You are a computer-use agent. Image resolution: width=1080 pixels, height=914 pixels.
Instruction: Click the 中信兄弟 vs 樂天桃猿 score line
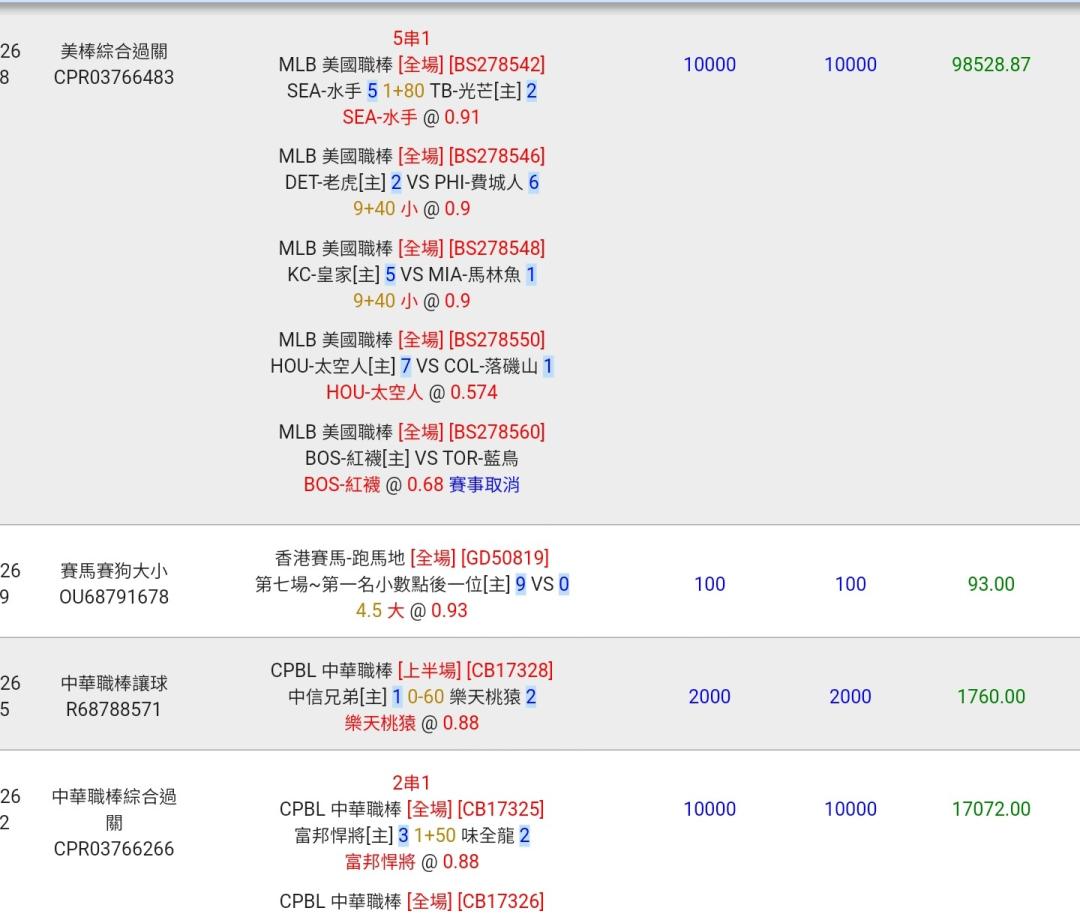pos(411,696)
